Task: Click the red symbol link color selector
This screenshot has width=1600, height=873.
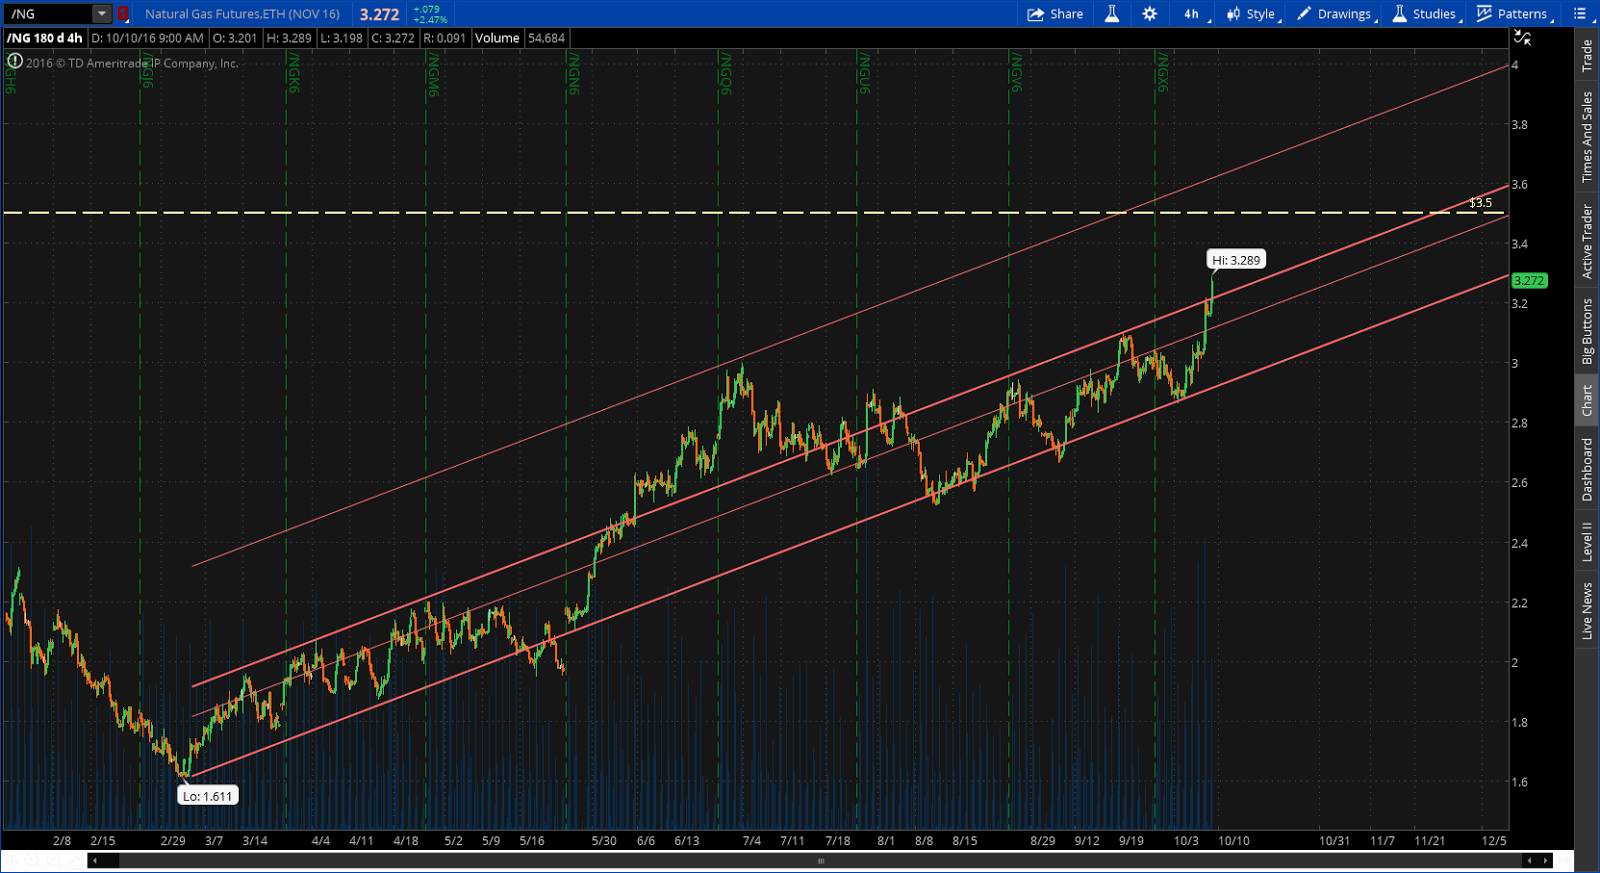Action: [x=123, y=14]
